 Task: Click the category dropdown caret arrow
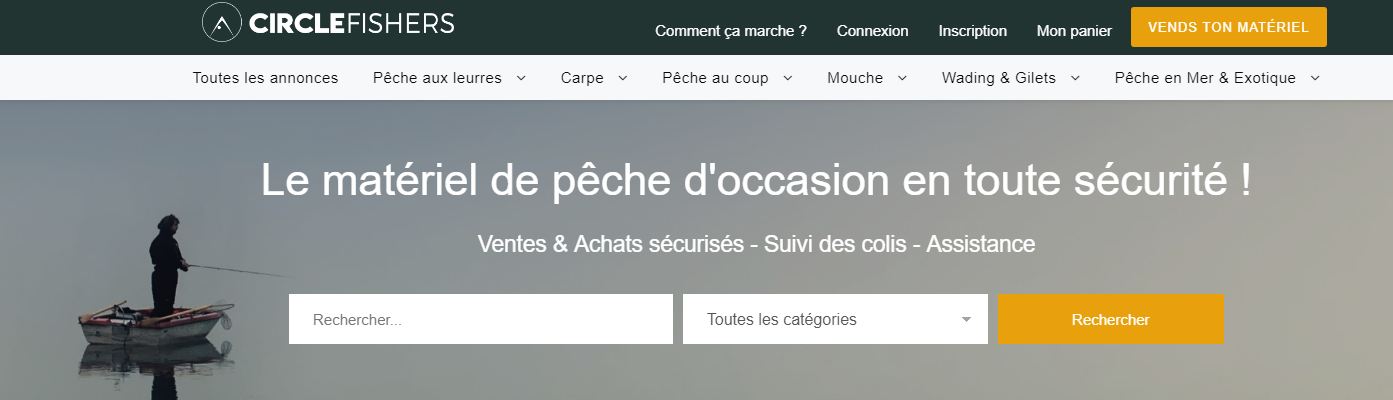(x=966, y=320)
